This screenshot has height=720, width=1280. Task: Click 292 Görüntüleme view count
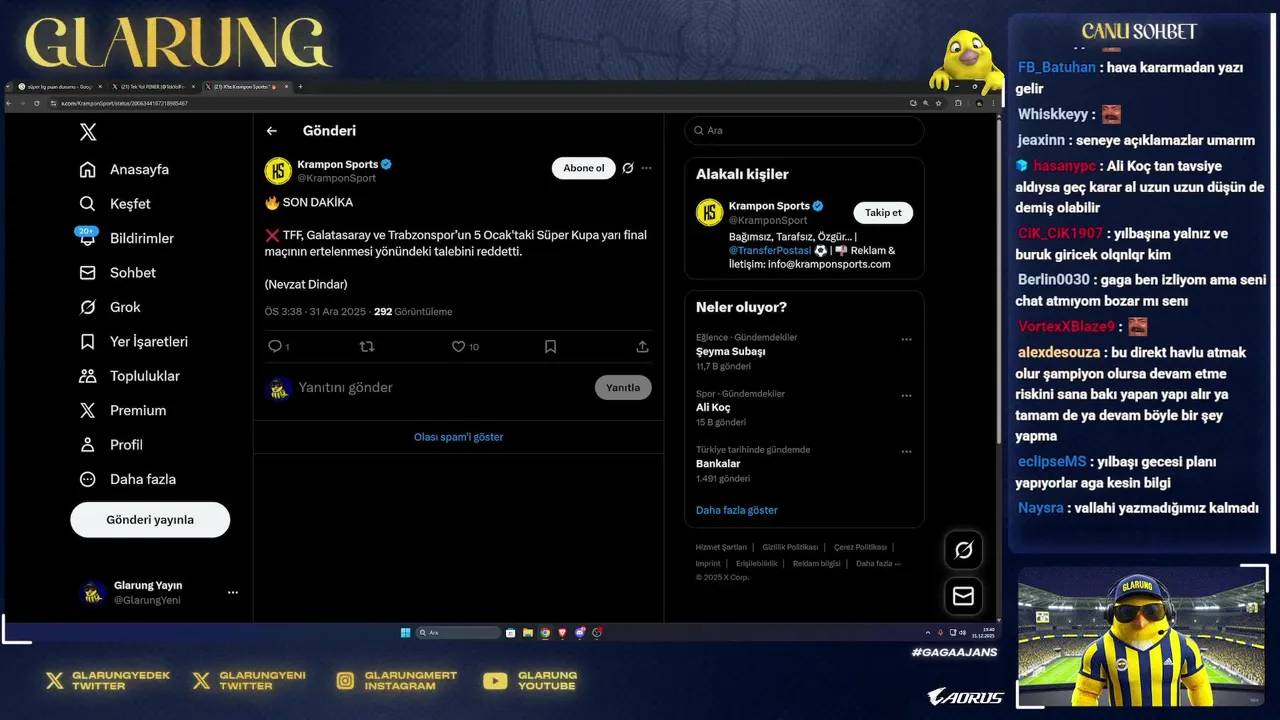[413, 312]
